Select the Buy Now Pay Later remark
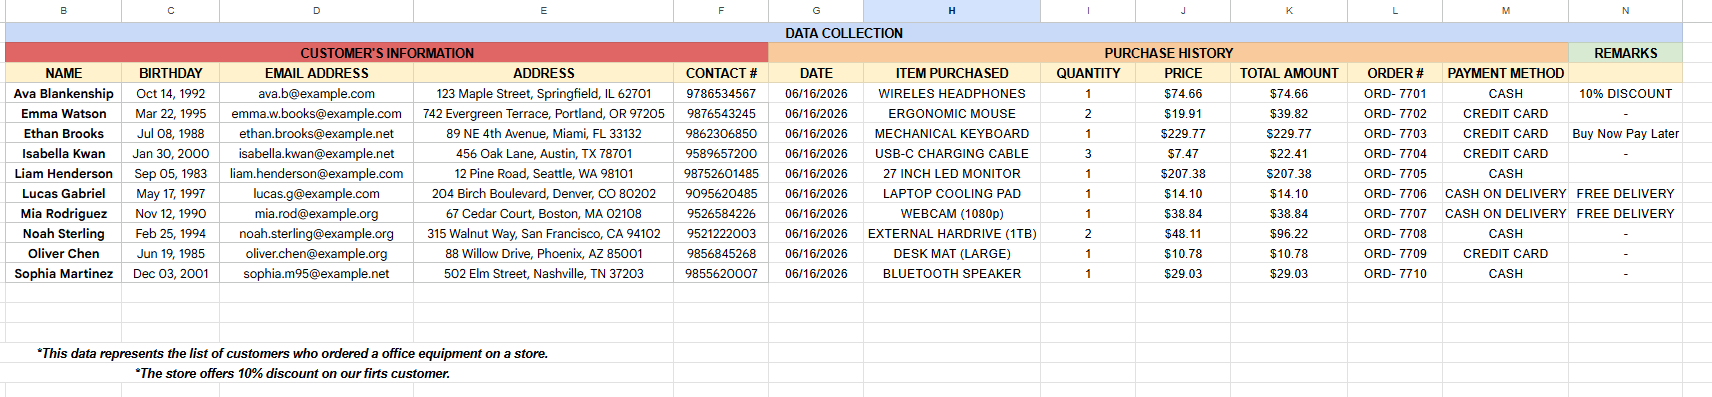 click(1625, 133)
